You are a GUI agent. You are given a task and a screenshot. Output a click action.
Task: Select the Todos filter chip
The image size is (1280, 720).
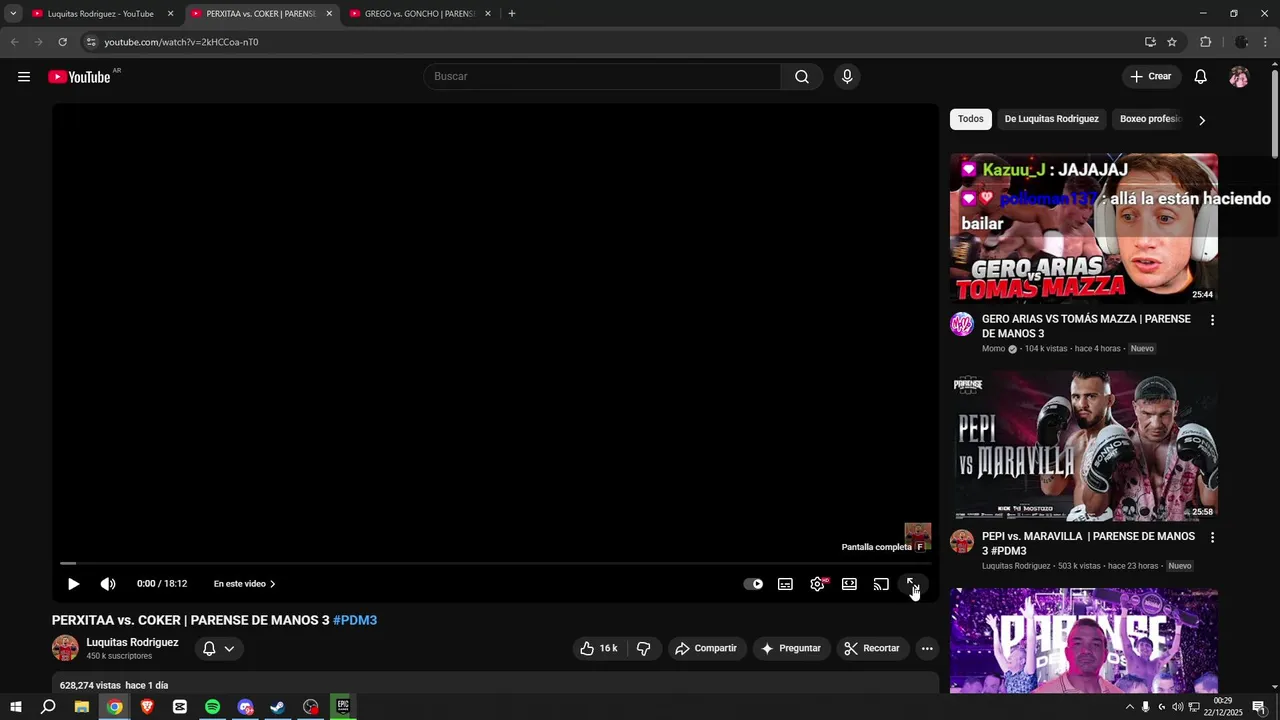(970, 119)
